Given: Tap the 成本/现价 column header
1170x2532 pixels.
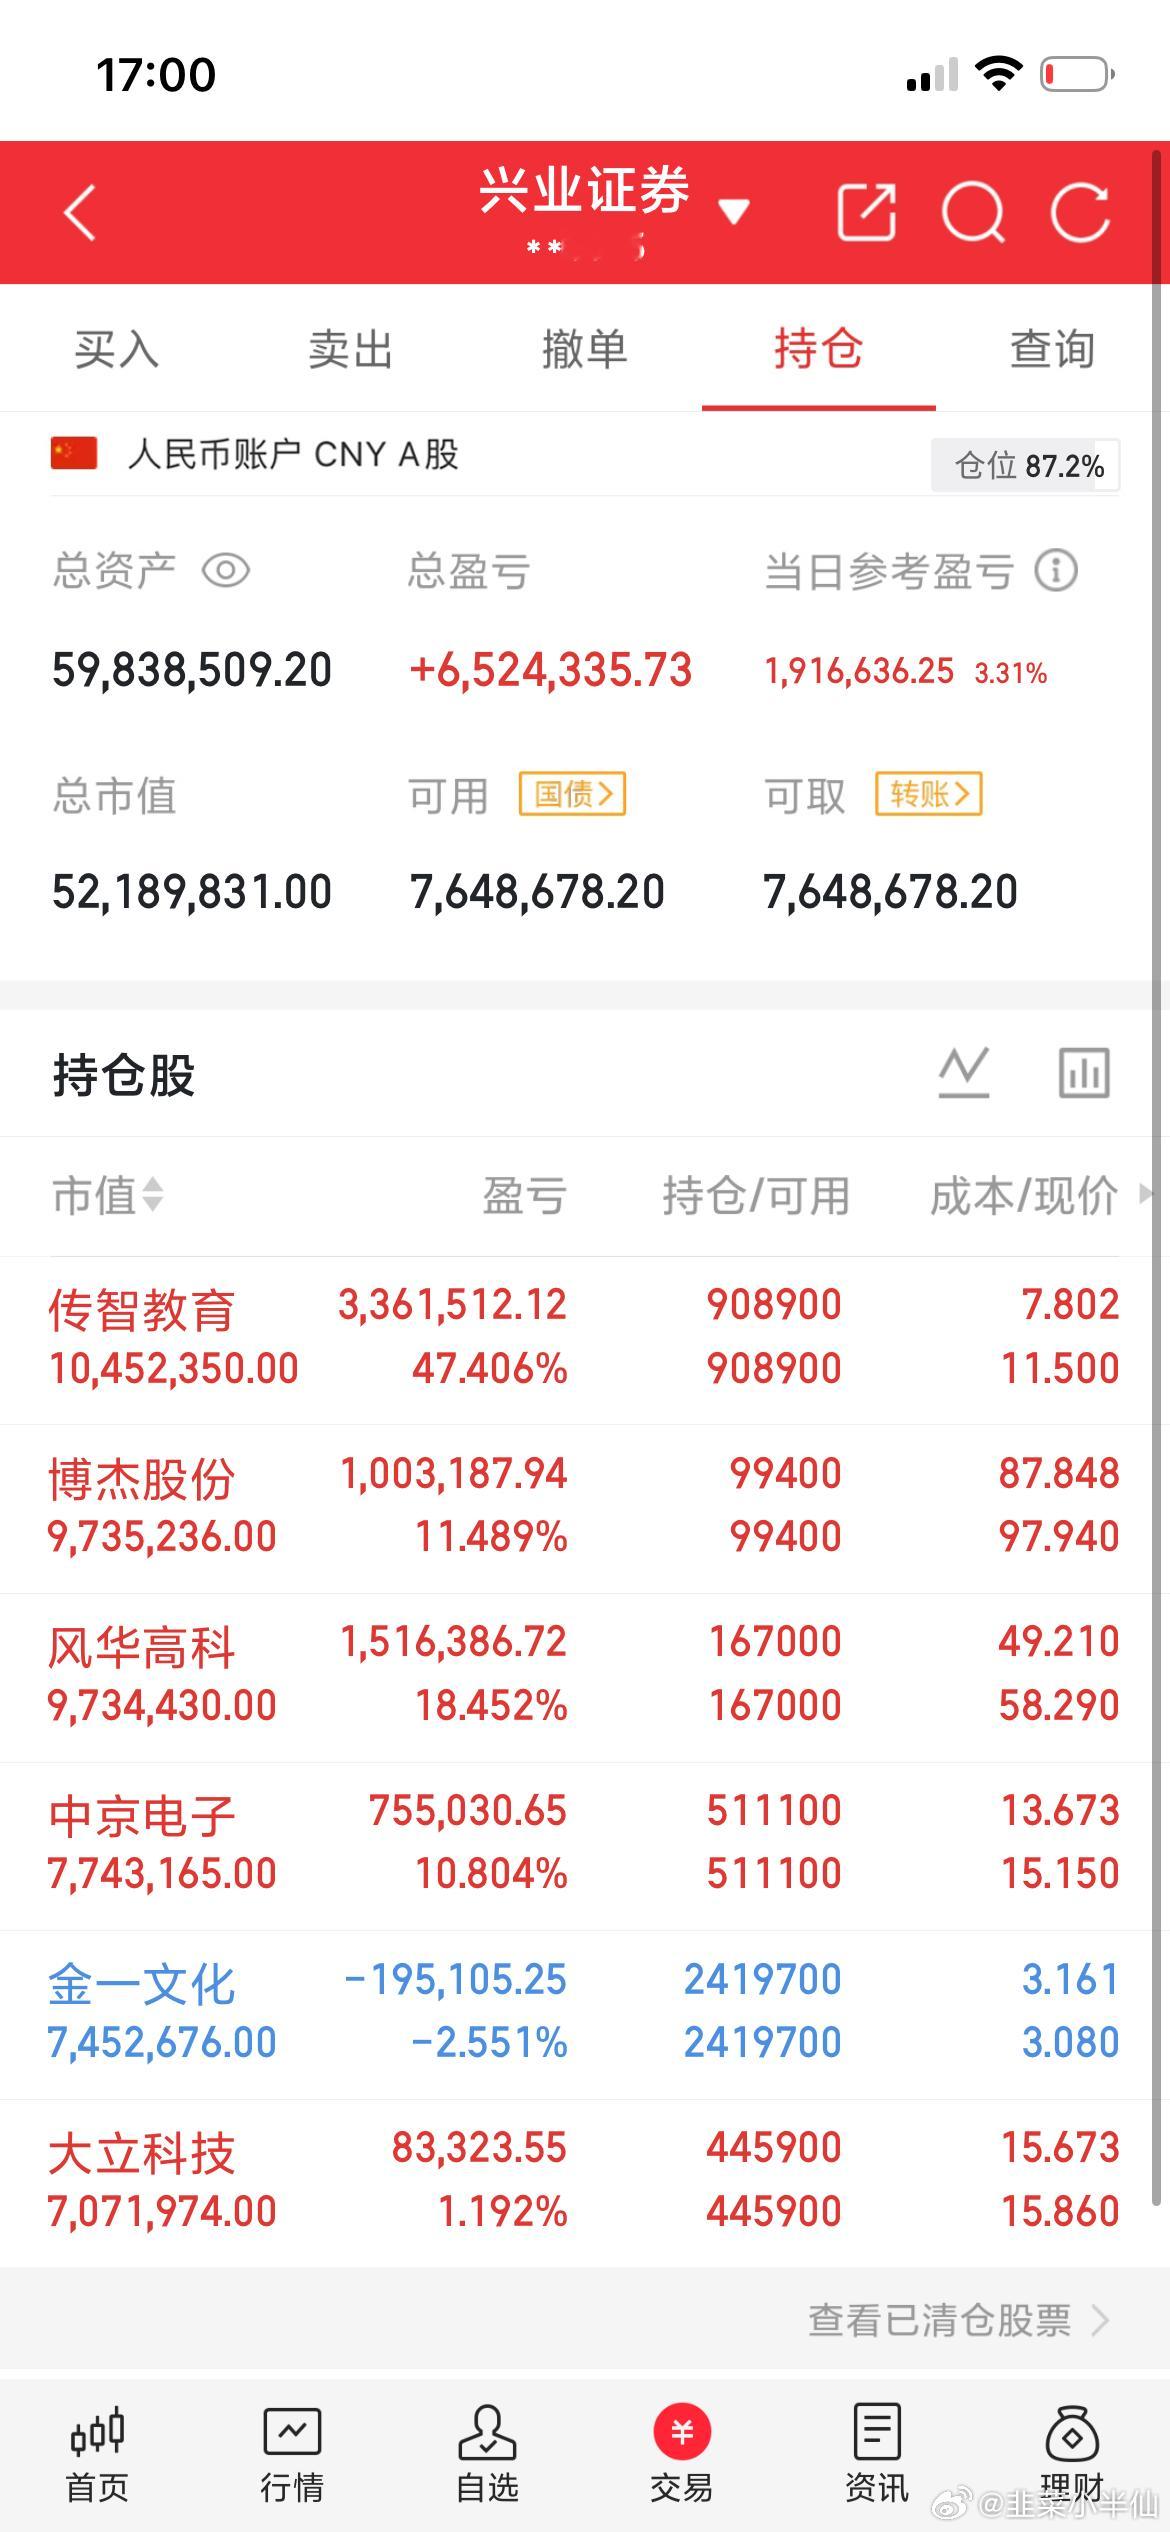Looking at the screenshot, I should click(1024, 1195).
